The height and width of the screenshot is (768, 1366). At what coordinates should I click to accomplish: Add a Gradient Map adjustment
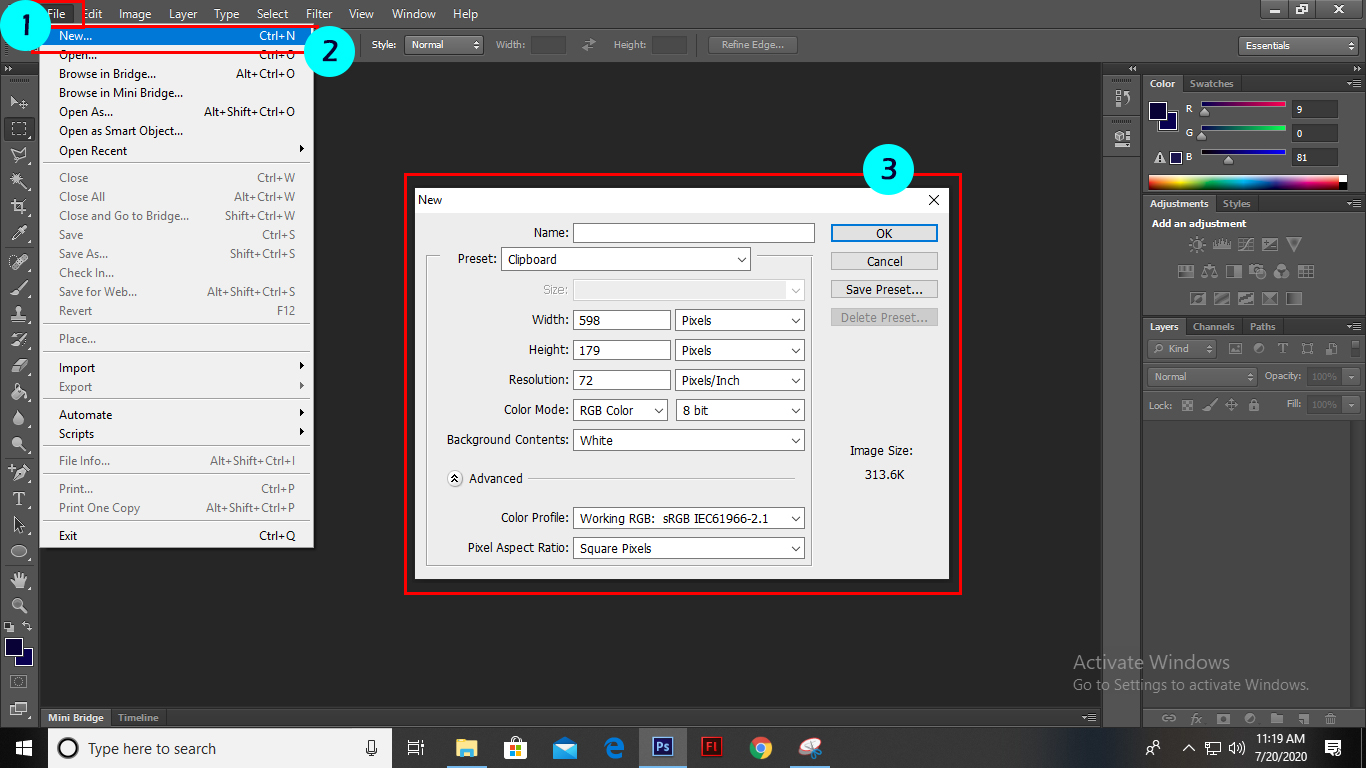point(1293,298)
